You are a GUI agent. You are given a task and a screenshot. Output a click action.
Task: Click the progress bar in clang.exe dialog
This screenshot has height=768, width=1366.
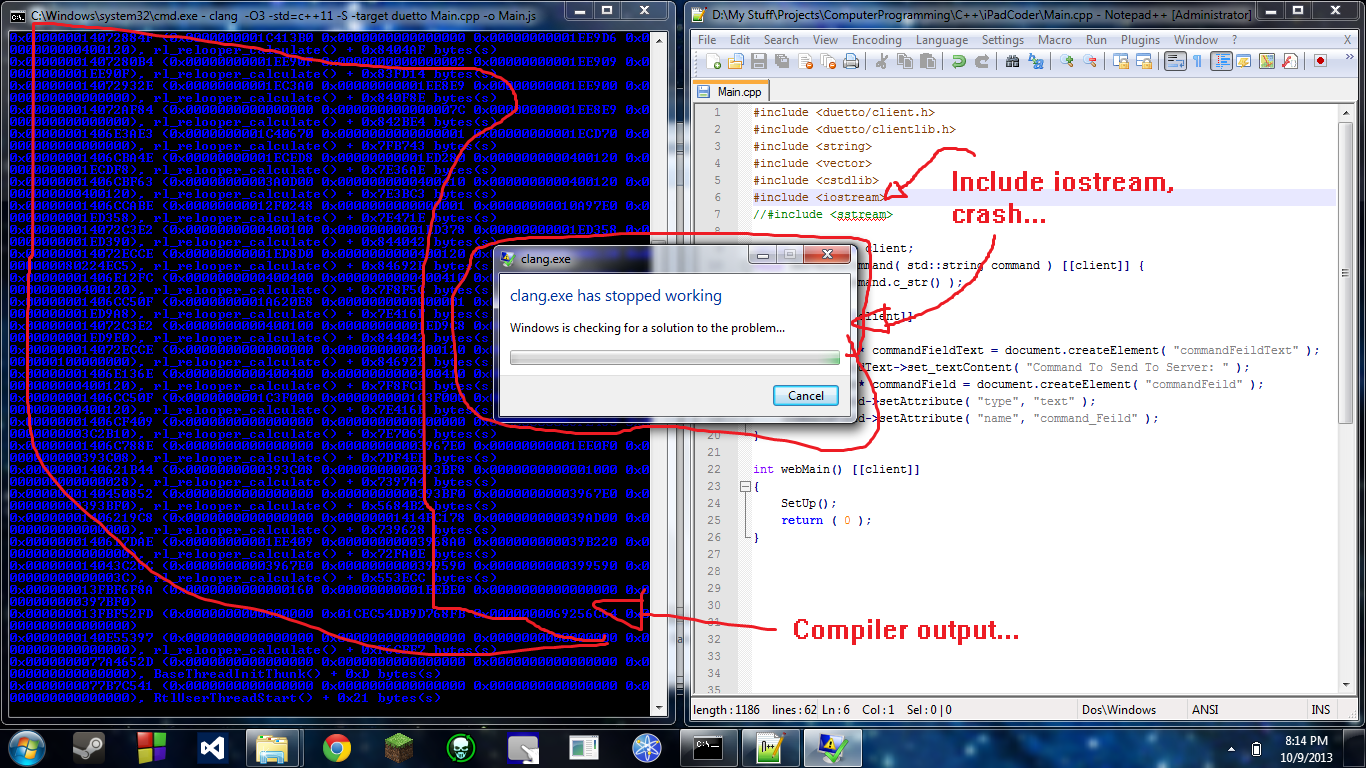tap(675, 357)
